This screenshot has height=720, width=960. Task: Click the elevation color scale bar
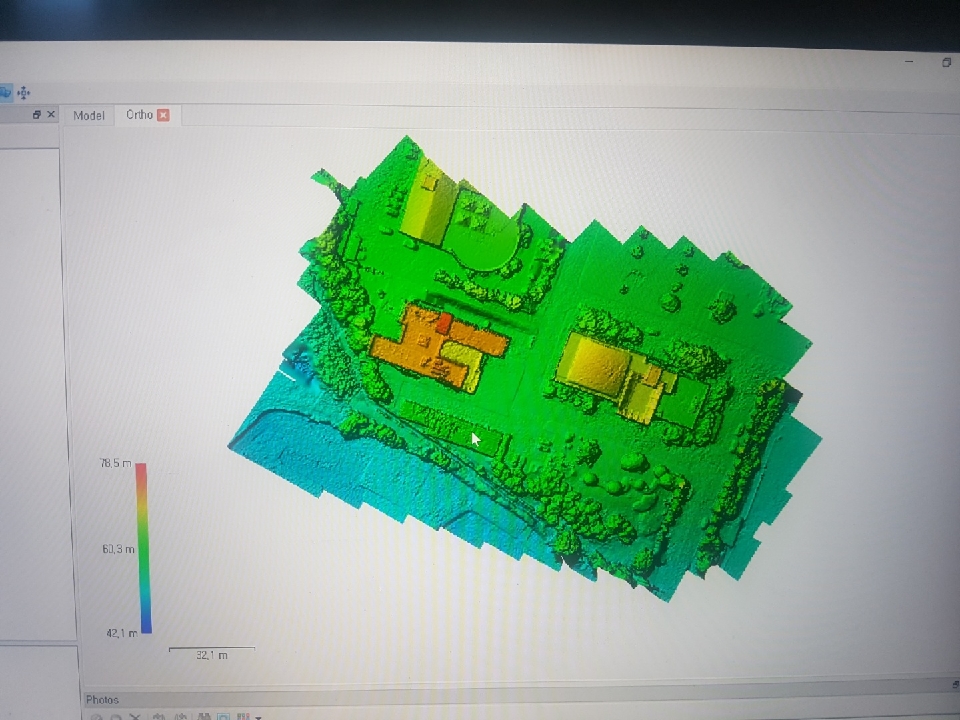(143, 548)
